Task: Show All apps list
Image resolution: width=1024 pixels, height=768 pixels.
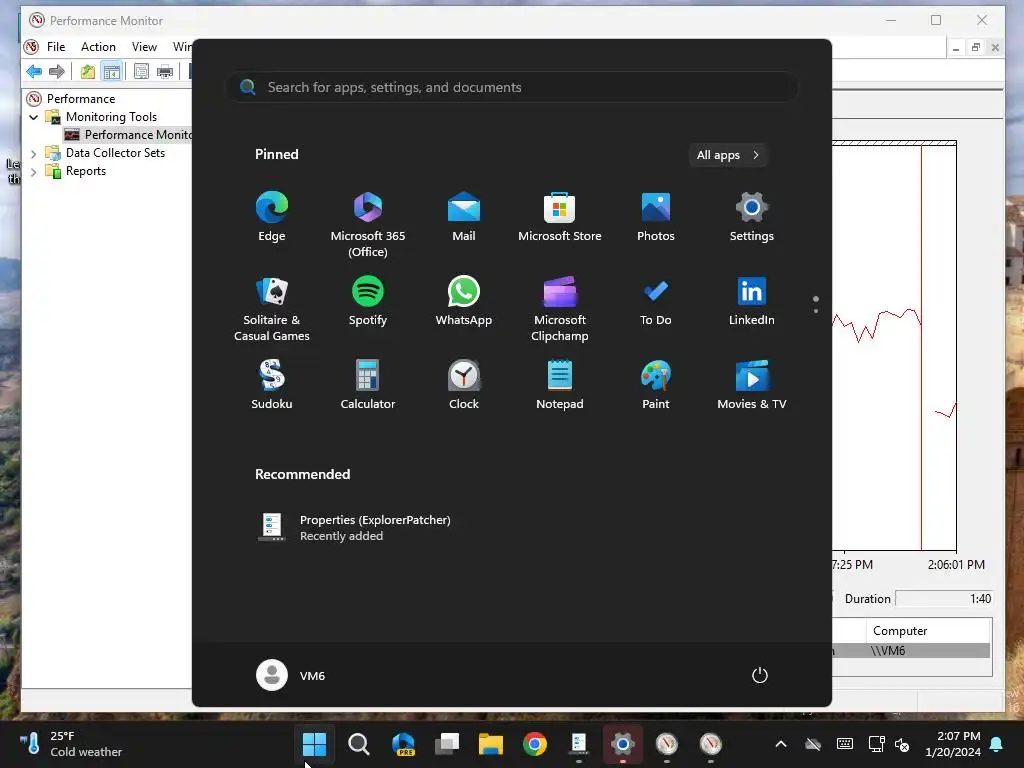Action: 728,155
